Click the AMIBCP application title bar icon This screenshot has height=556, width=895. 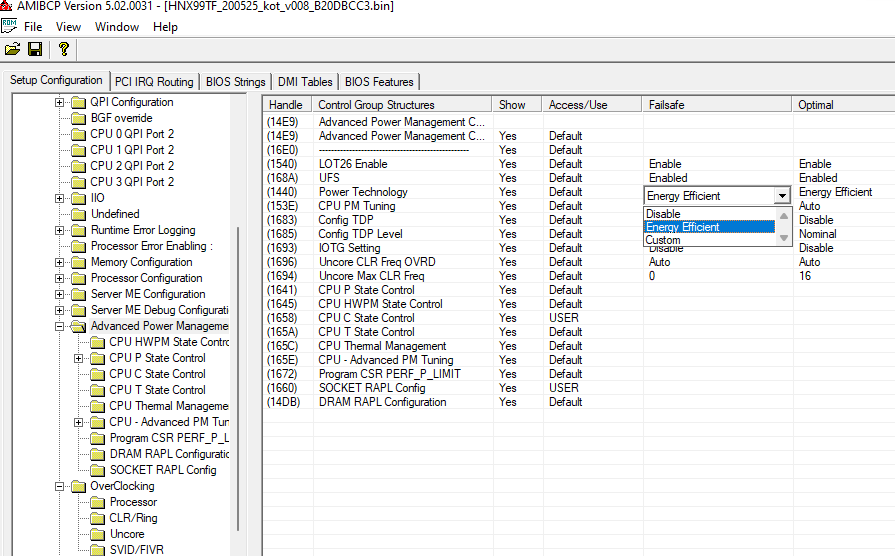(x=6, y=6)
